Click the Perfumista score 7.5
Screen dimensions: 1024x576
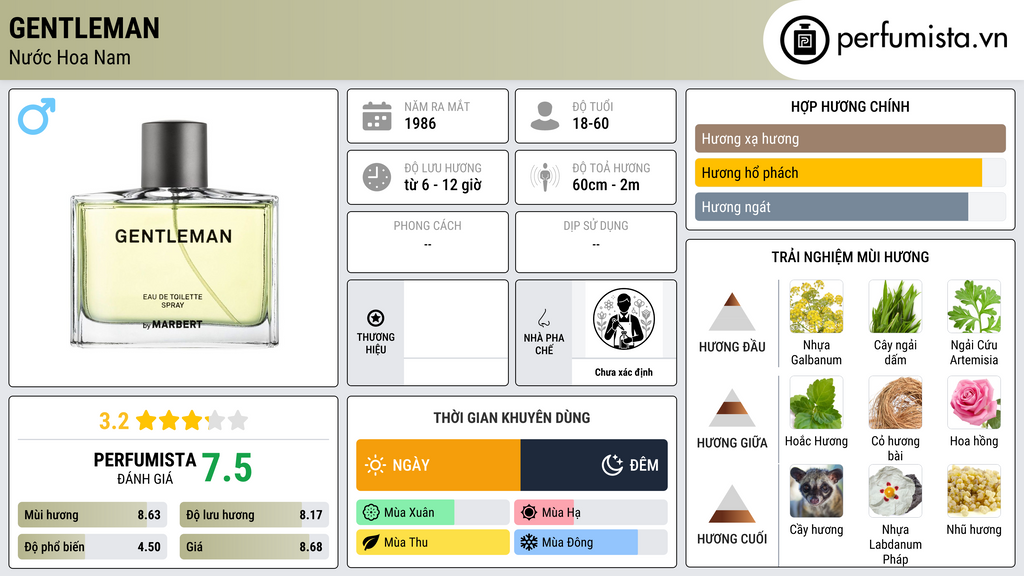tap(227, 468)
